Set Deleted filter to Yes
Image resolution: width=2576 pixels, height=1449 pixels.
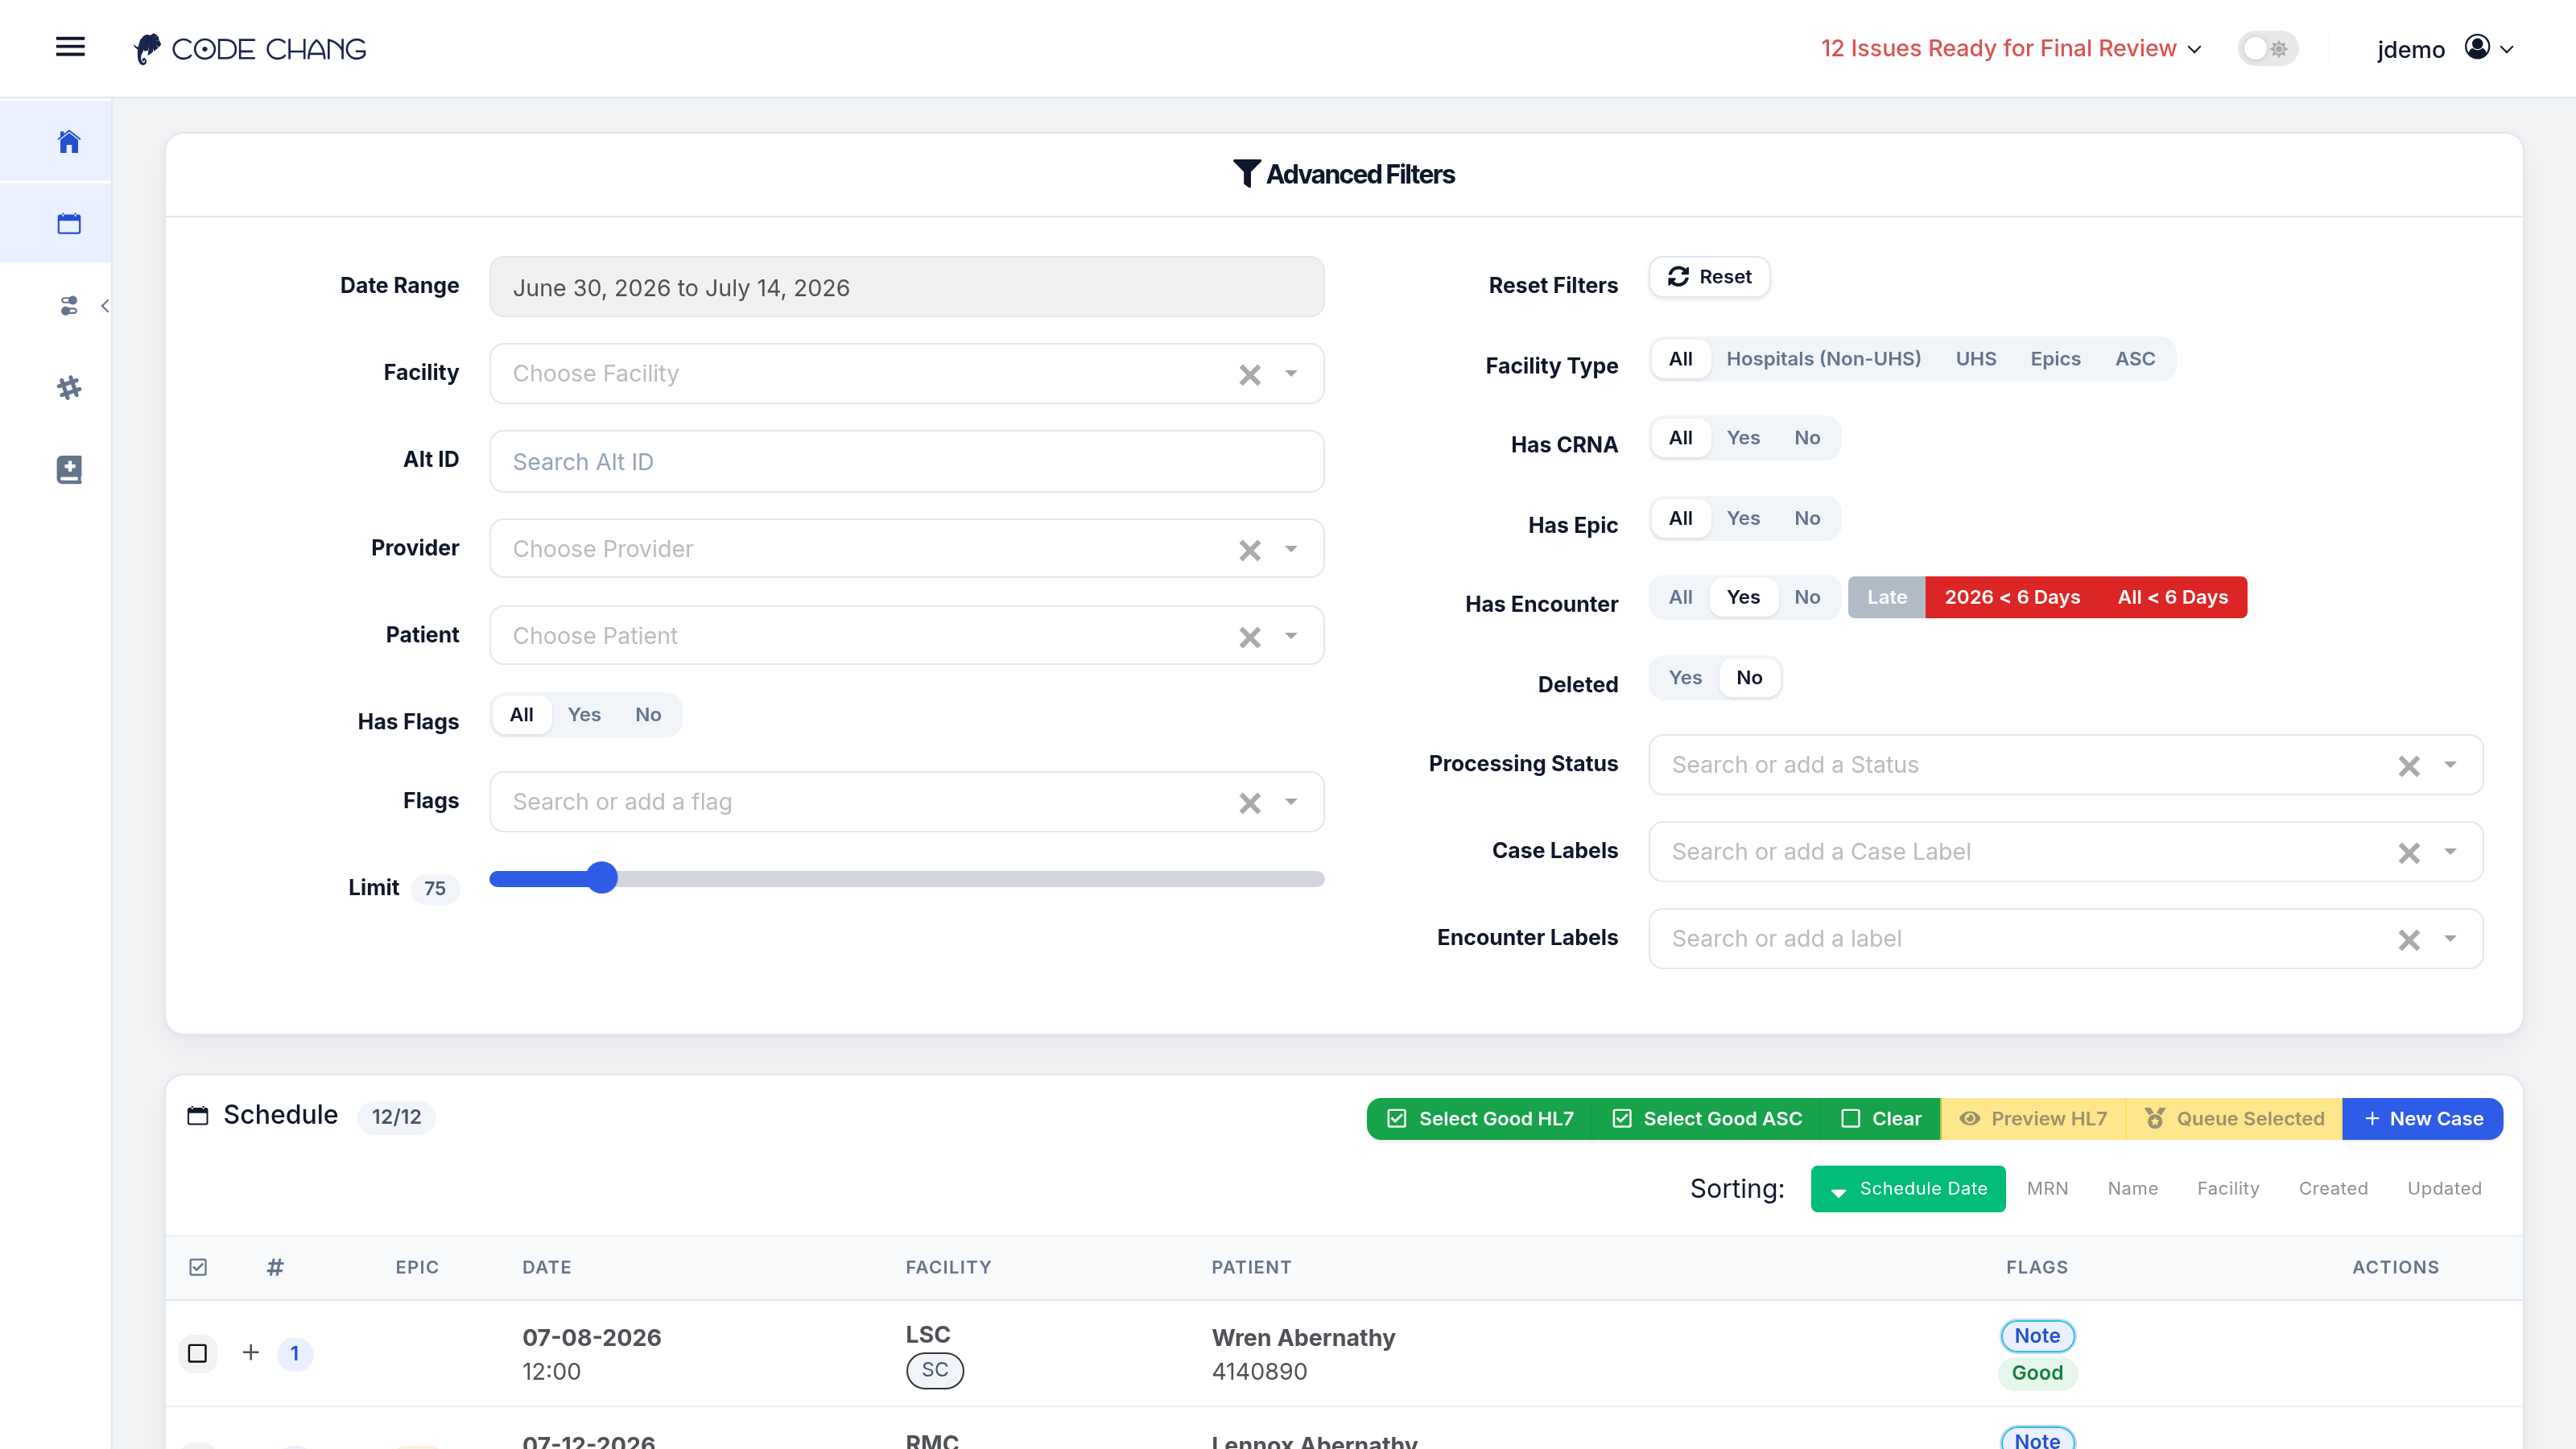pos(1685,678)
